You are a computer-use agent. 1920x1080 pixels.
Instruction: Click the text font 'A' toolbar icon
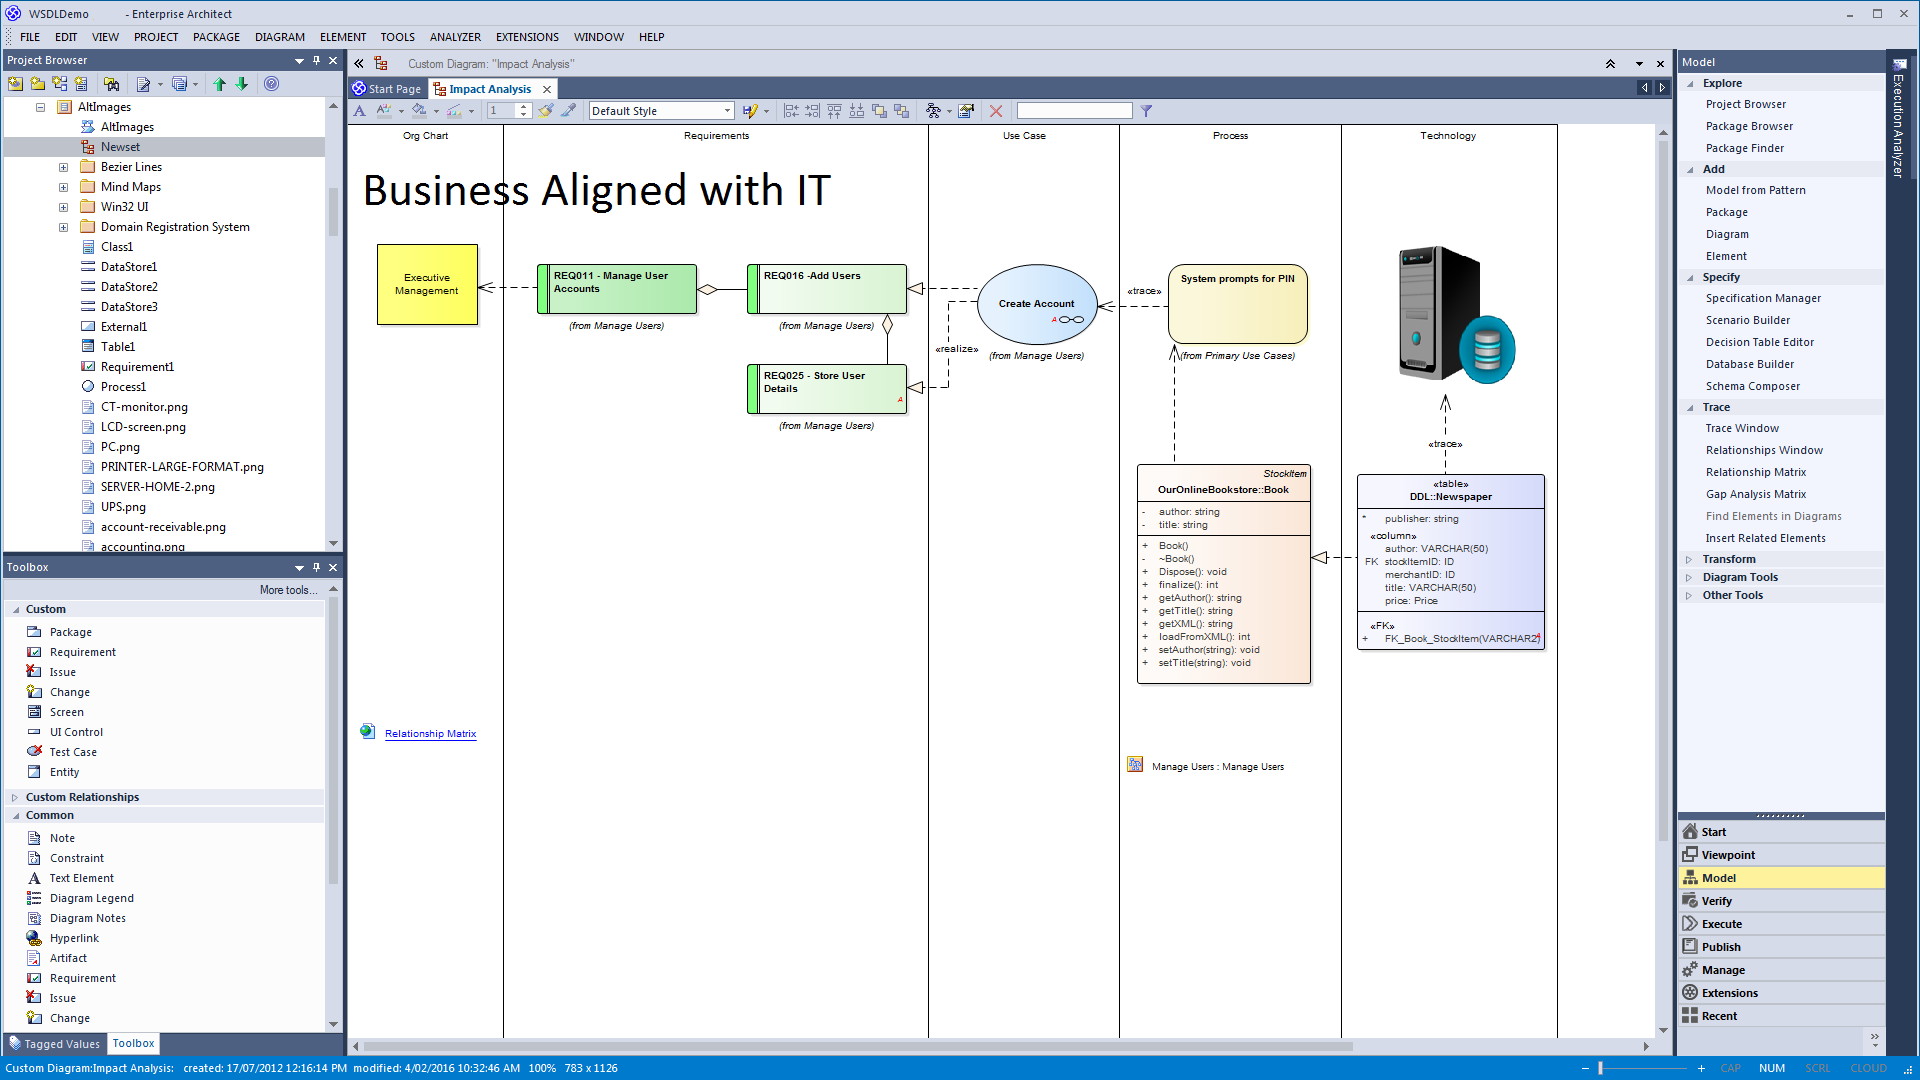(359, 111)
